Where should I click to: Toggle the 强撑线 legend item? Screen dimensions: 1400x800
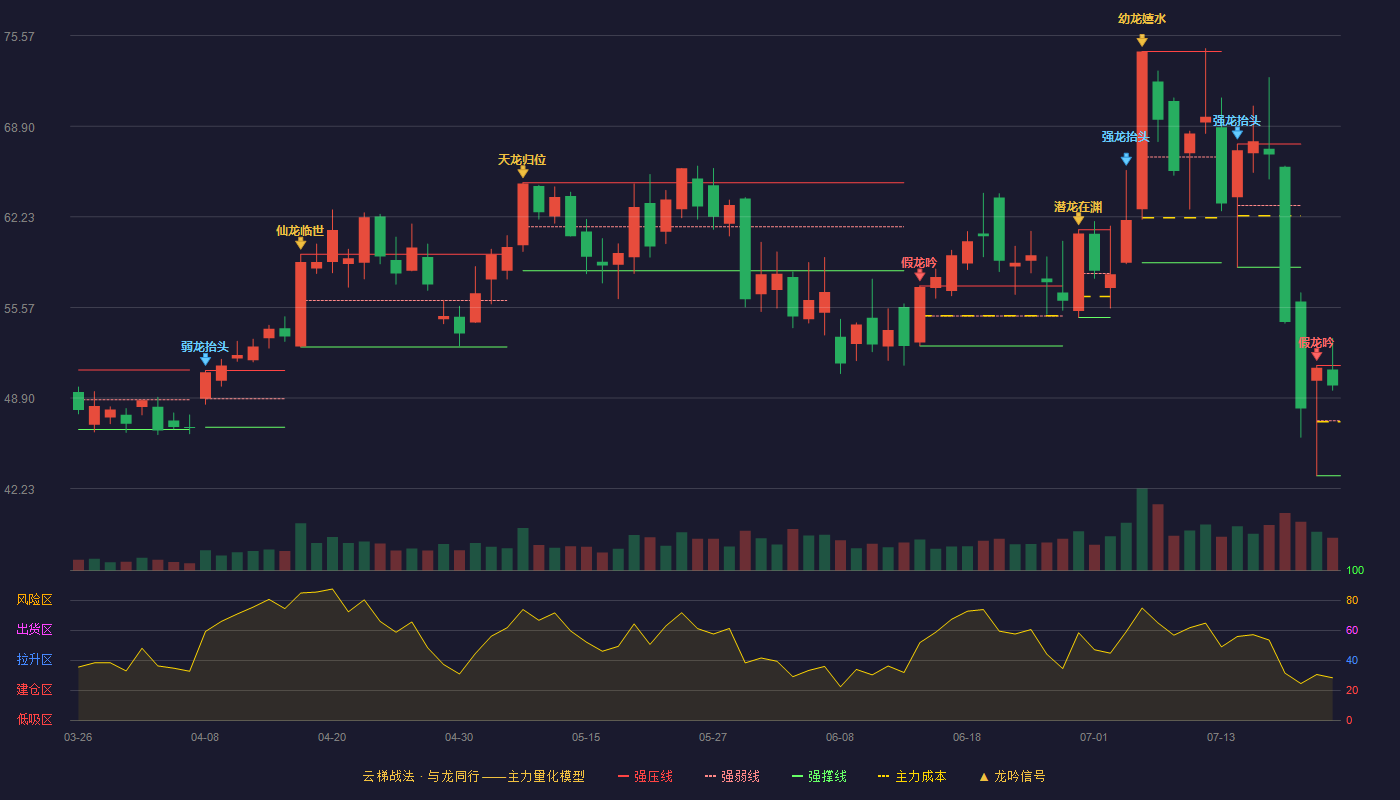[x=819, y=776]
